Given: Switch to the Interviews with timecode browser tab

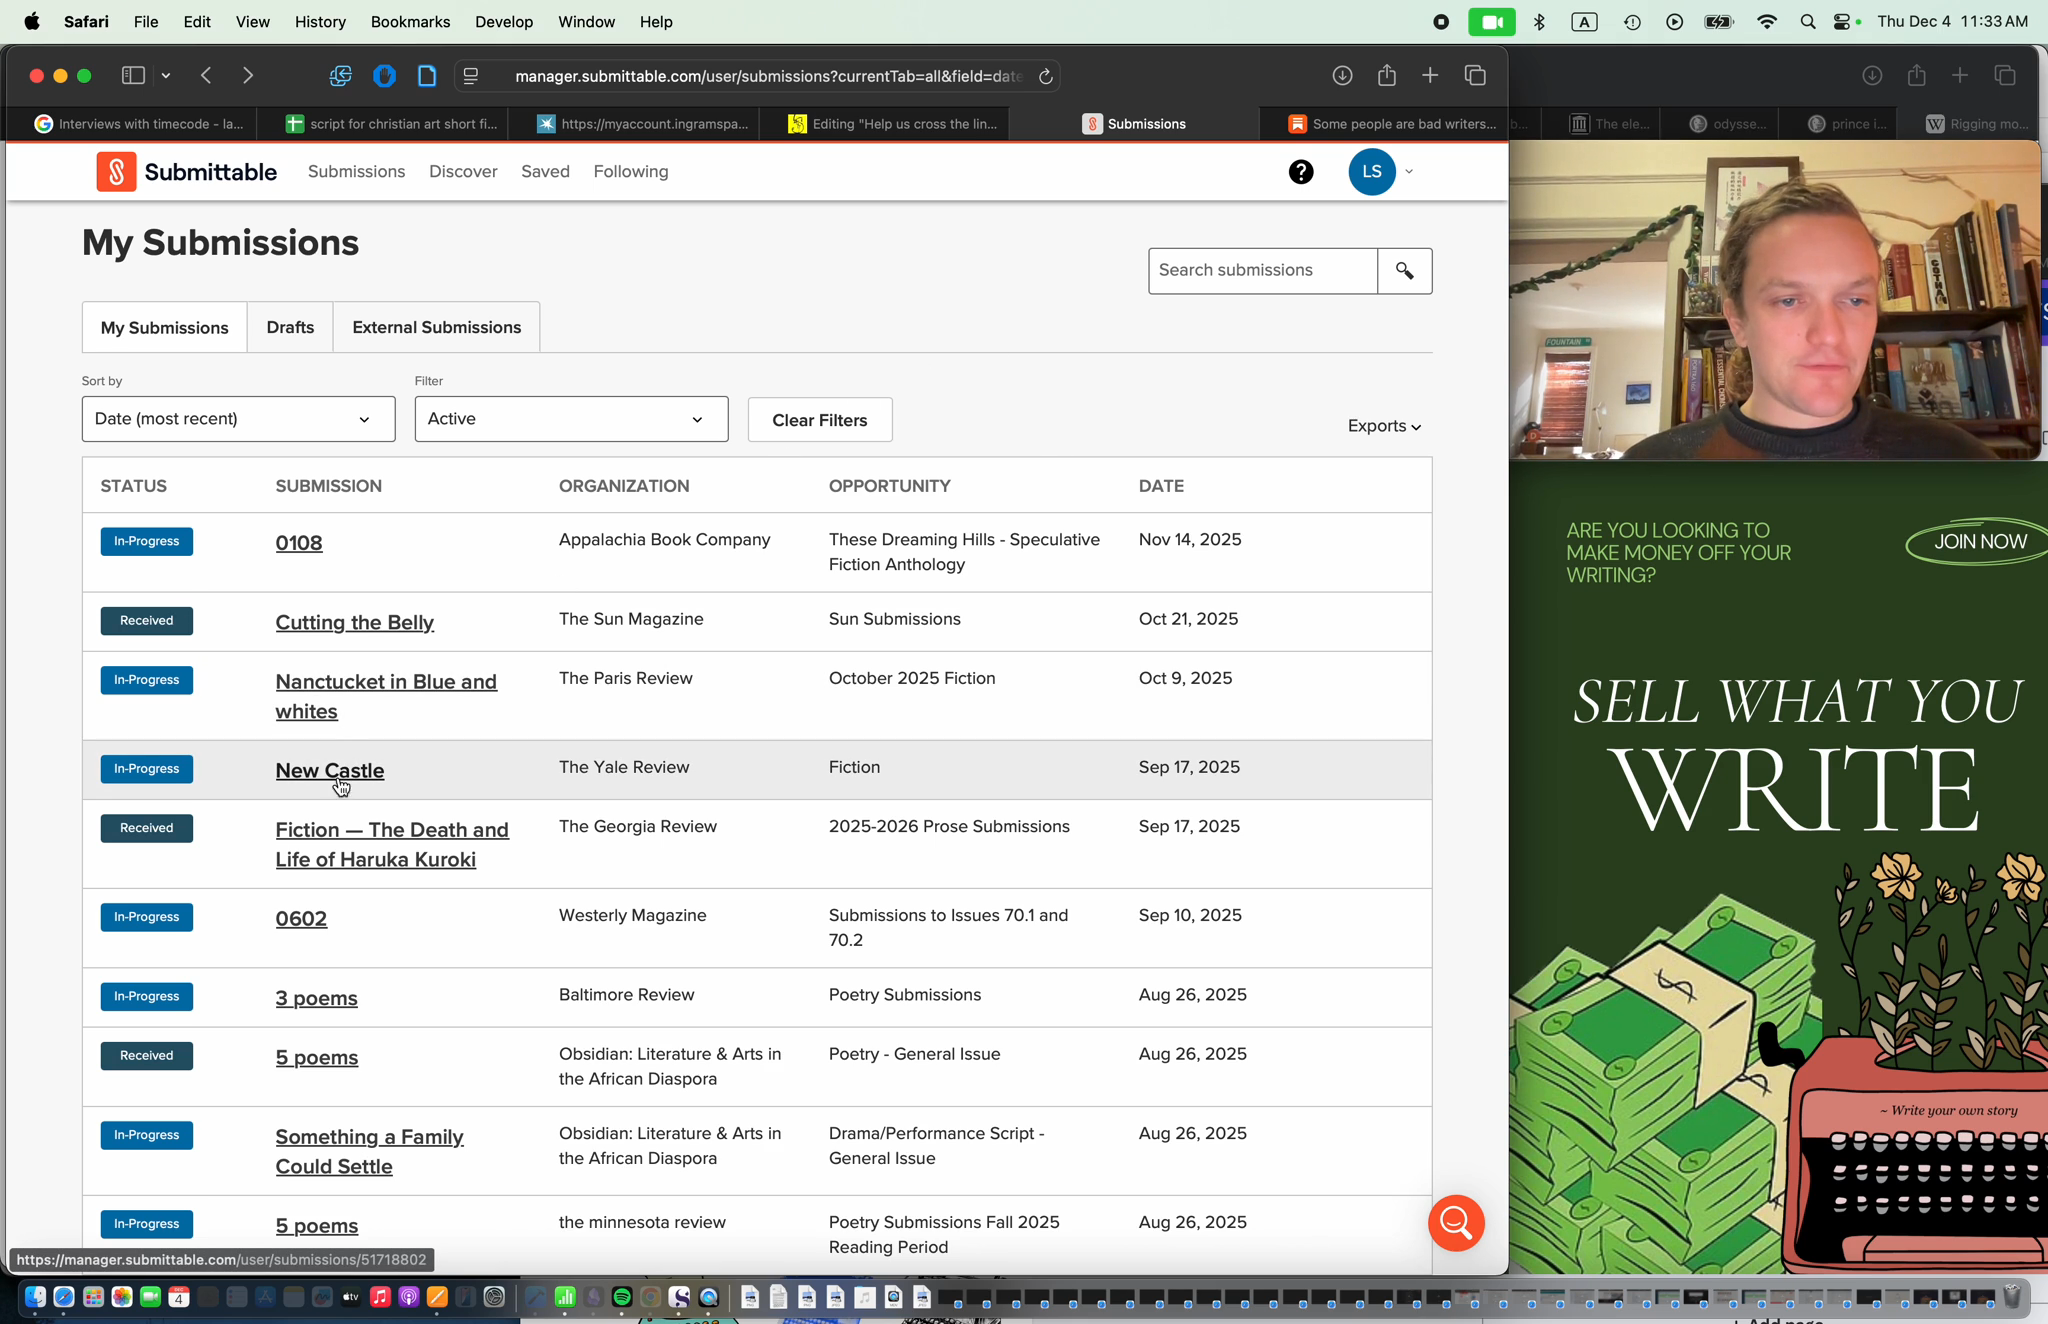Looking at the screenshot, I should 139,124.
